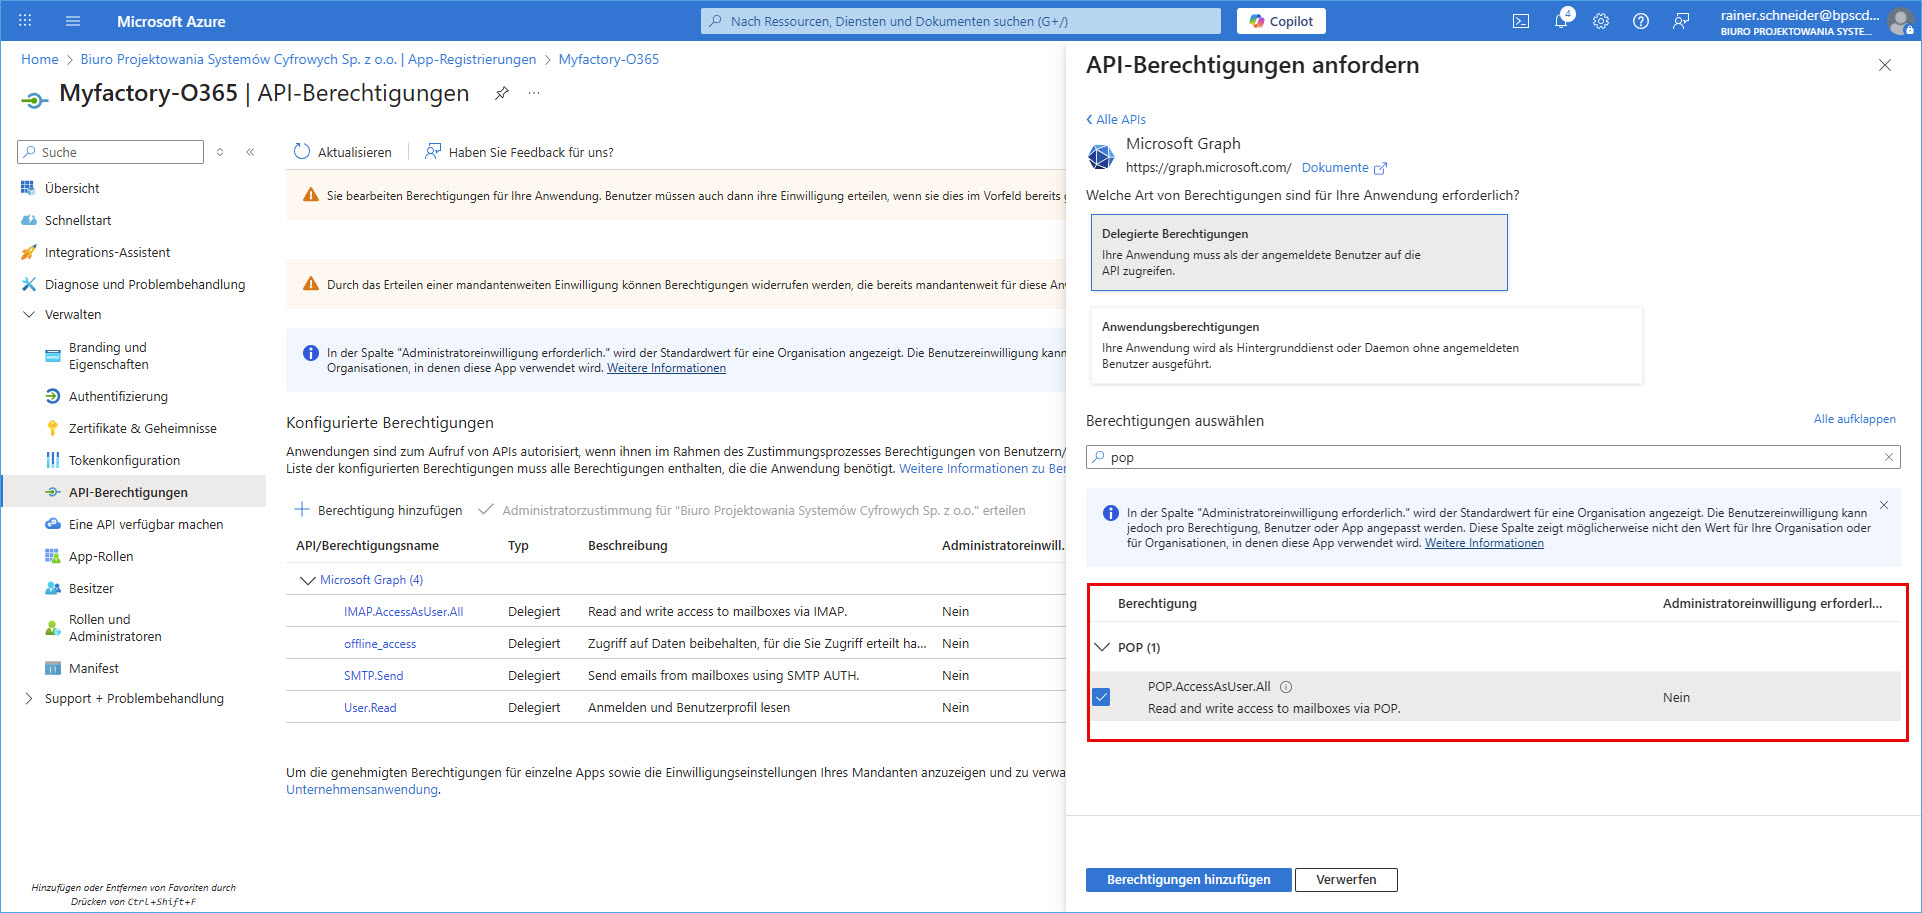This screenshot has width=1922, height=913.
Task: Open the hamburger portal menu
Action: [x=72, y=20]
